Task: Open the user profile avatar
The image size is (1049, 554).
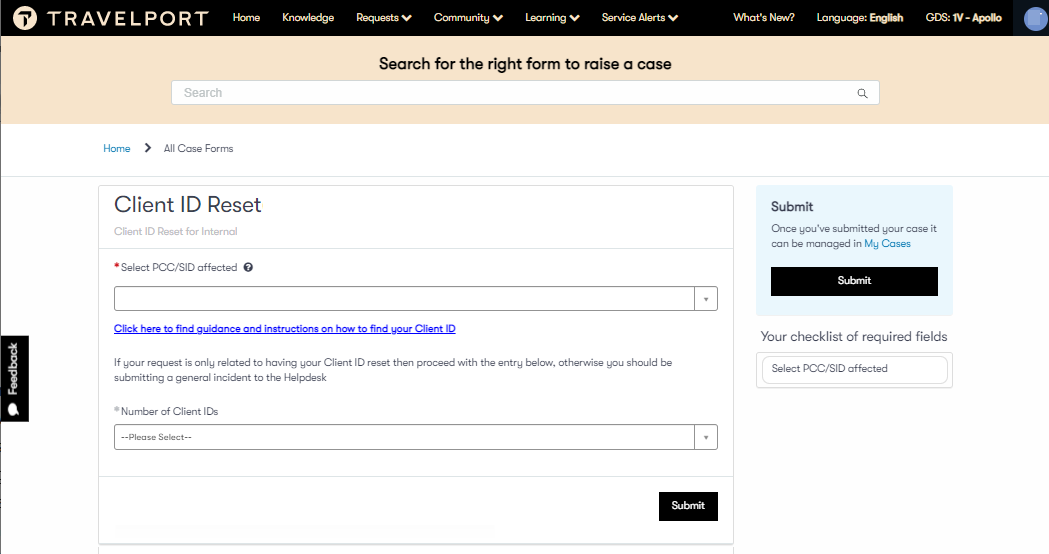Action: tap(1035, 18)
